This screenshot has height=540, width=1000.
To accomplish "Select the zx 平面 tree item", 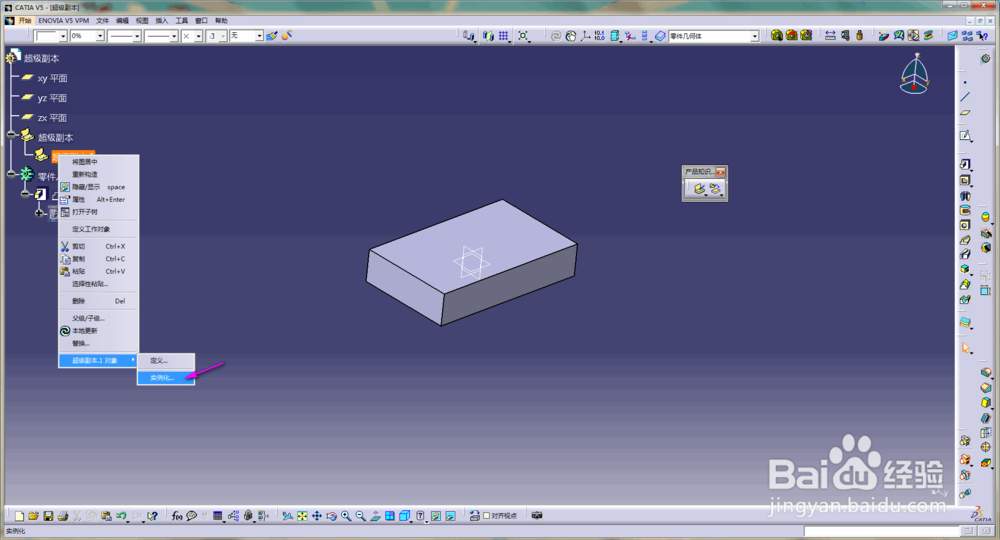I will (52, 118).
